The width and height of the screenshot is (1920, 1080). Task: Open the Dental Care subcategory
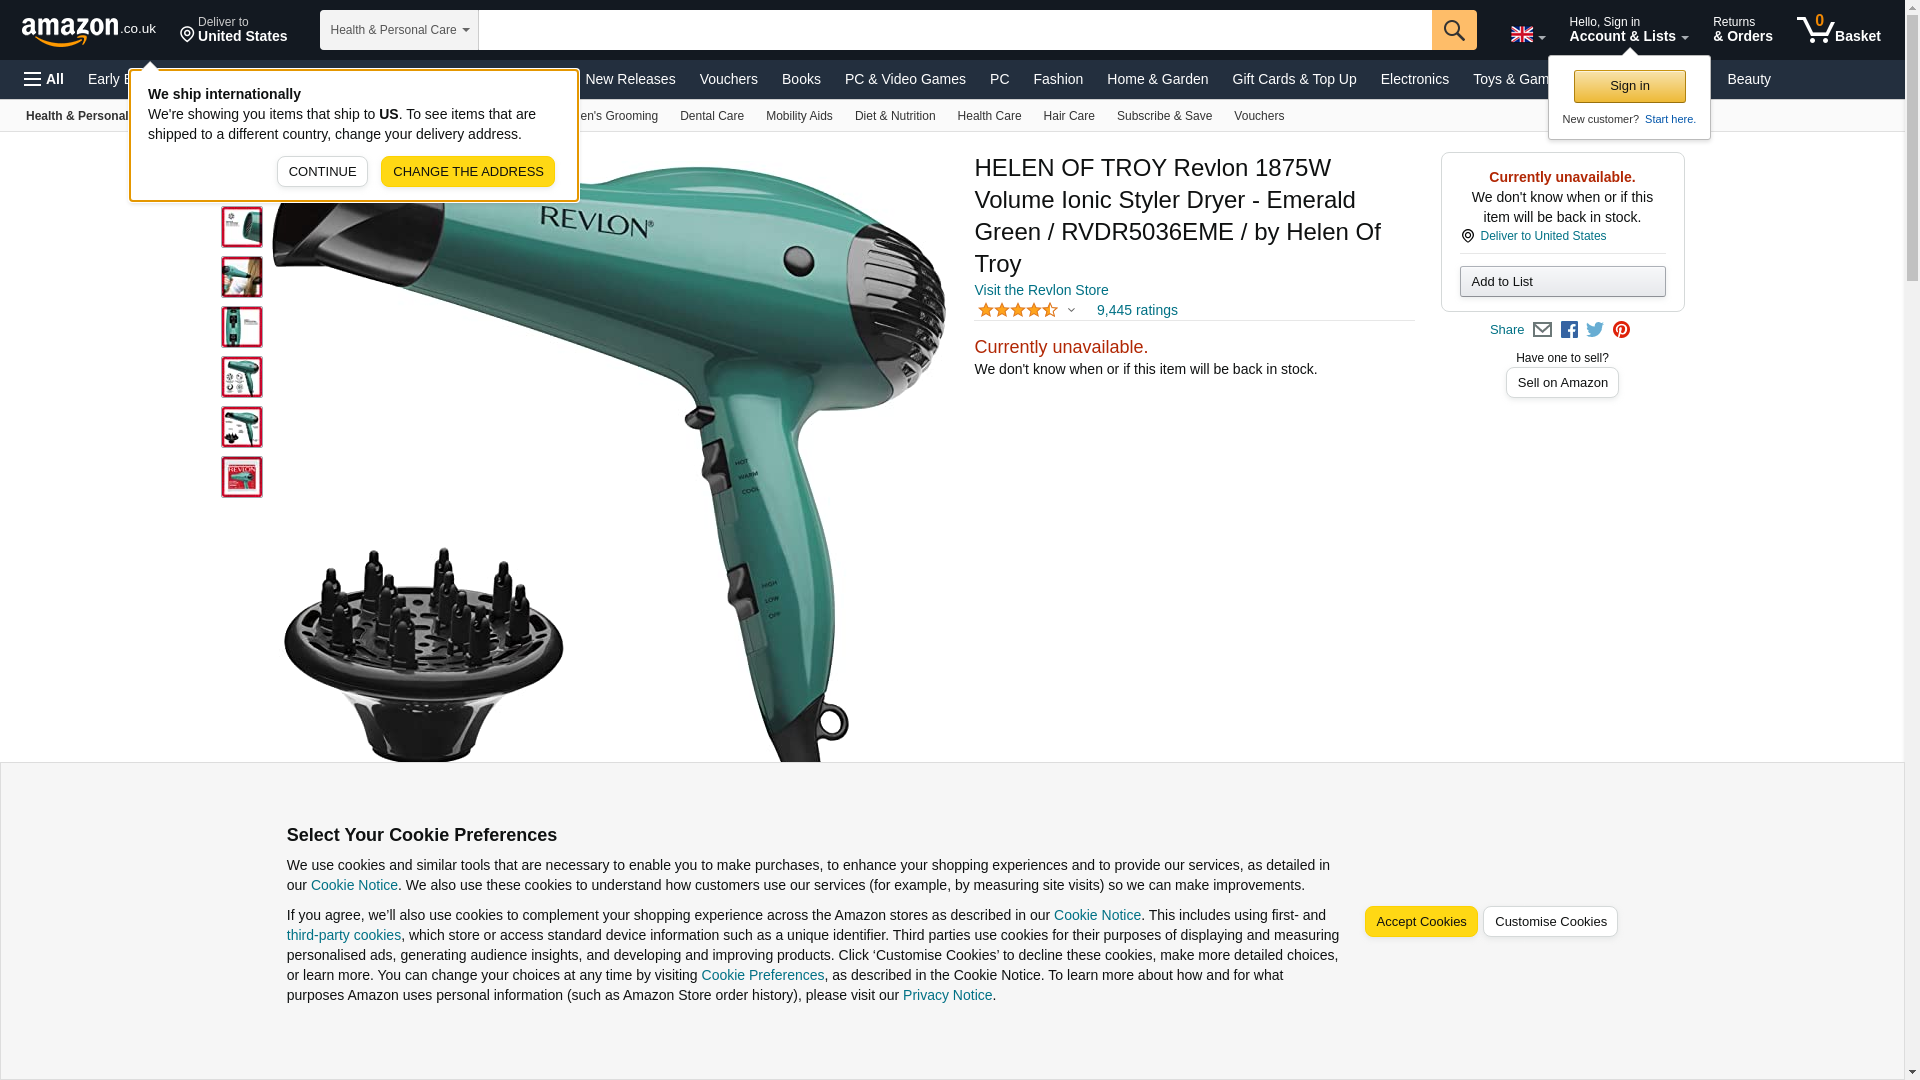point(712,116)
